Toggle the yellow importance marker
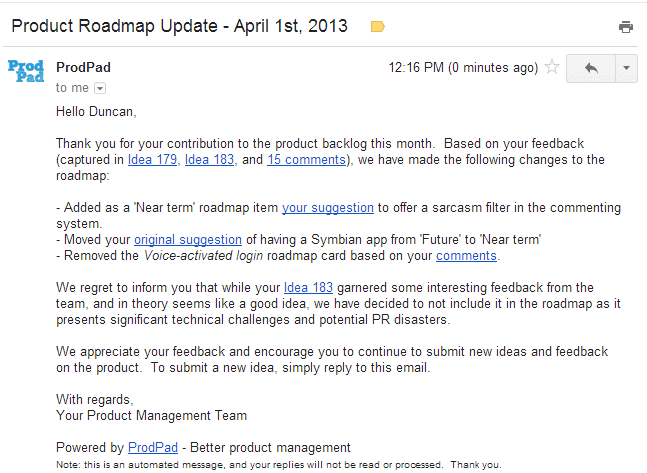The height and width of the screenshot is (473, 647). coord(377,27)
